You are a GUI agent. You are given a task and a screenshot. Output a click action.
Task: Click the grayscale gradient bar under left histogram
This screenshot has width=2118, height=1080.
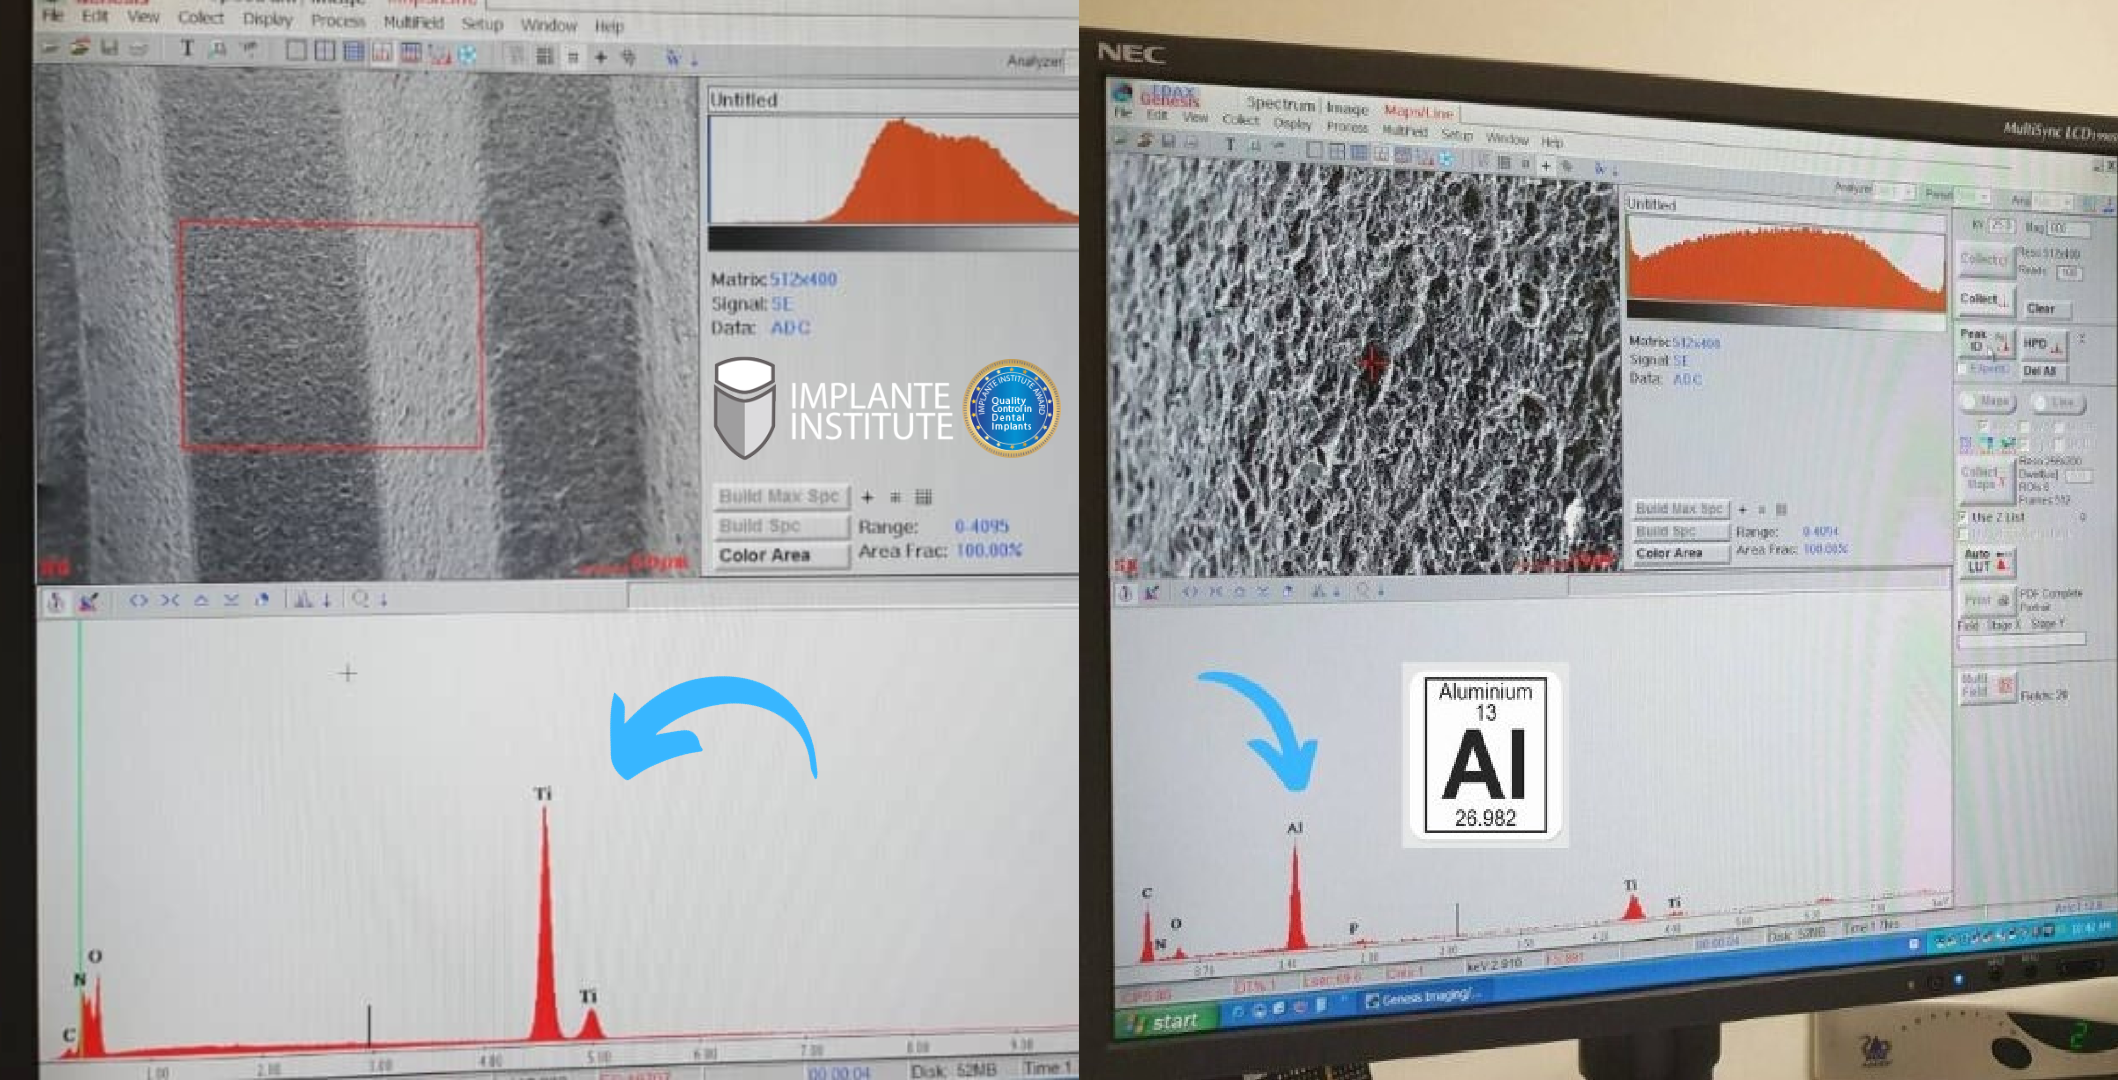[x=892, y=238]
